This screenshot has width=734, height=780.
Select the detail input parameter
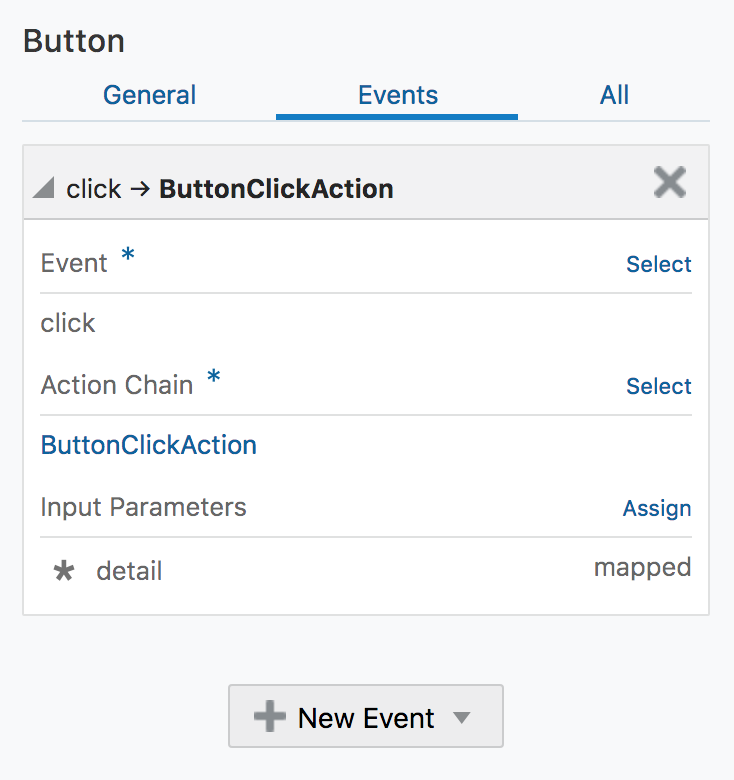[x=129, y=572]
